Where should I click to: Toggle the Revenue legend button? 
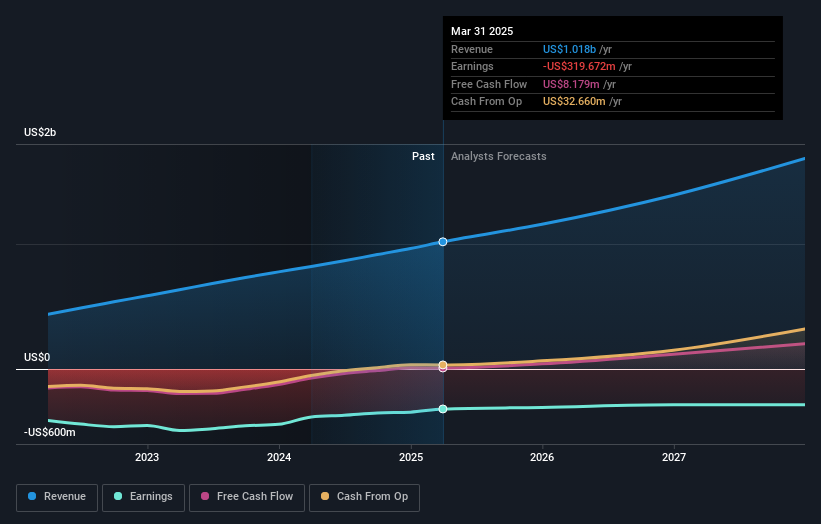57,497
